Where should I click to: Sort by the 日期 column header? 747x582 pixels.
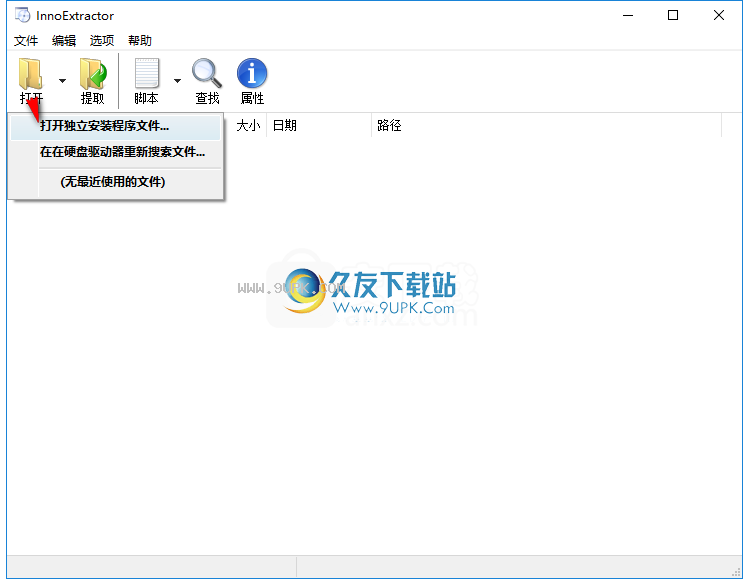[x=319, y=126]
